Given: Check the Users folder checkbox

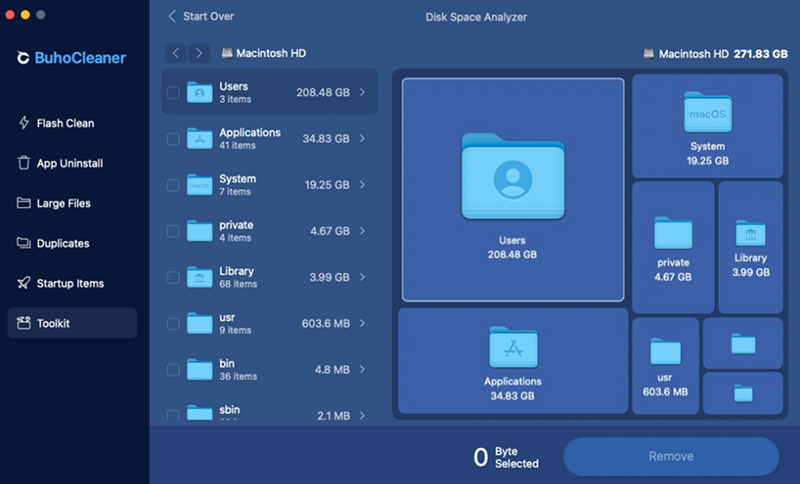Looking at the screenshot, I should click(x=173, y=93).
